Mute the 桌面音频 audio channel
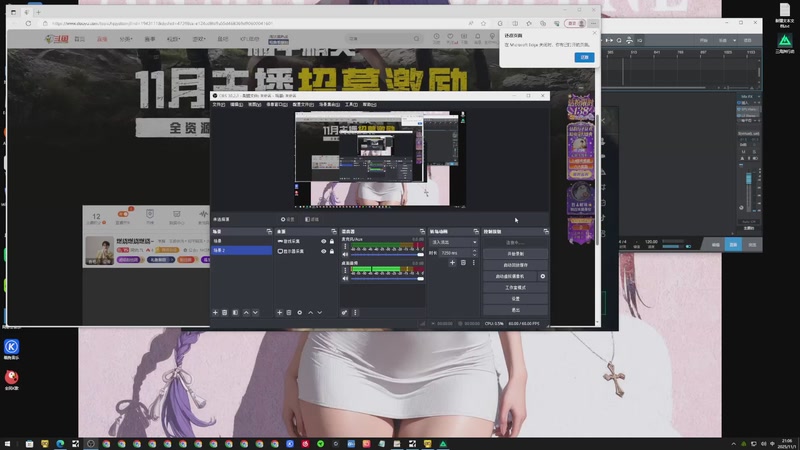 click(x=345, y=279)
